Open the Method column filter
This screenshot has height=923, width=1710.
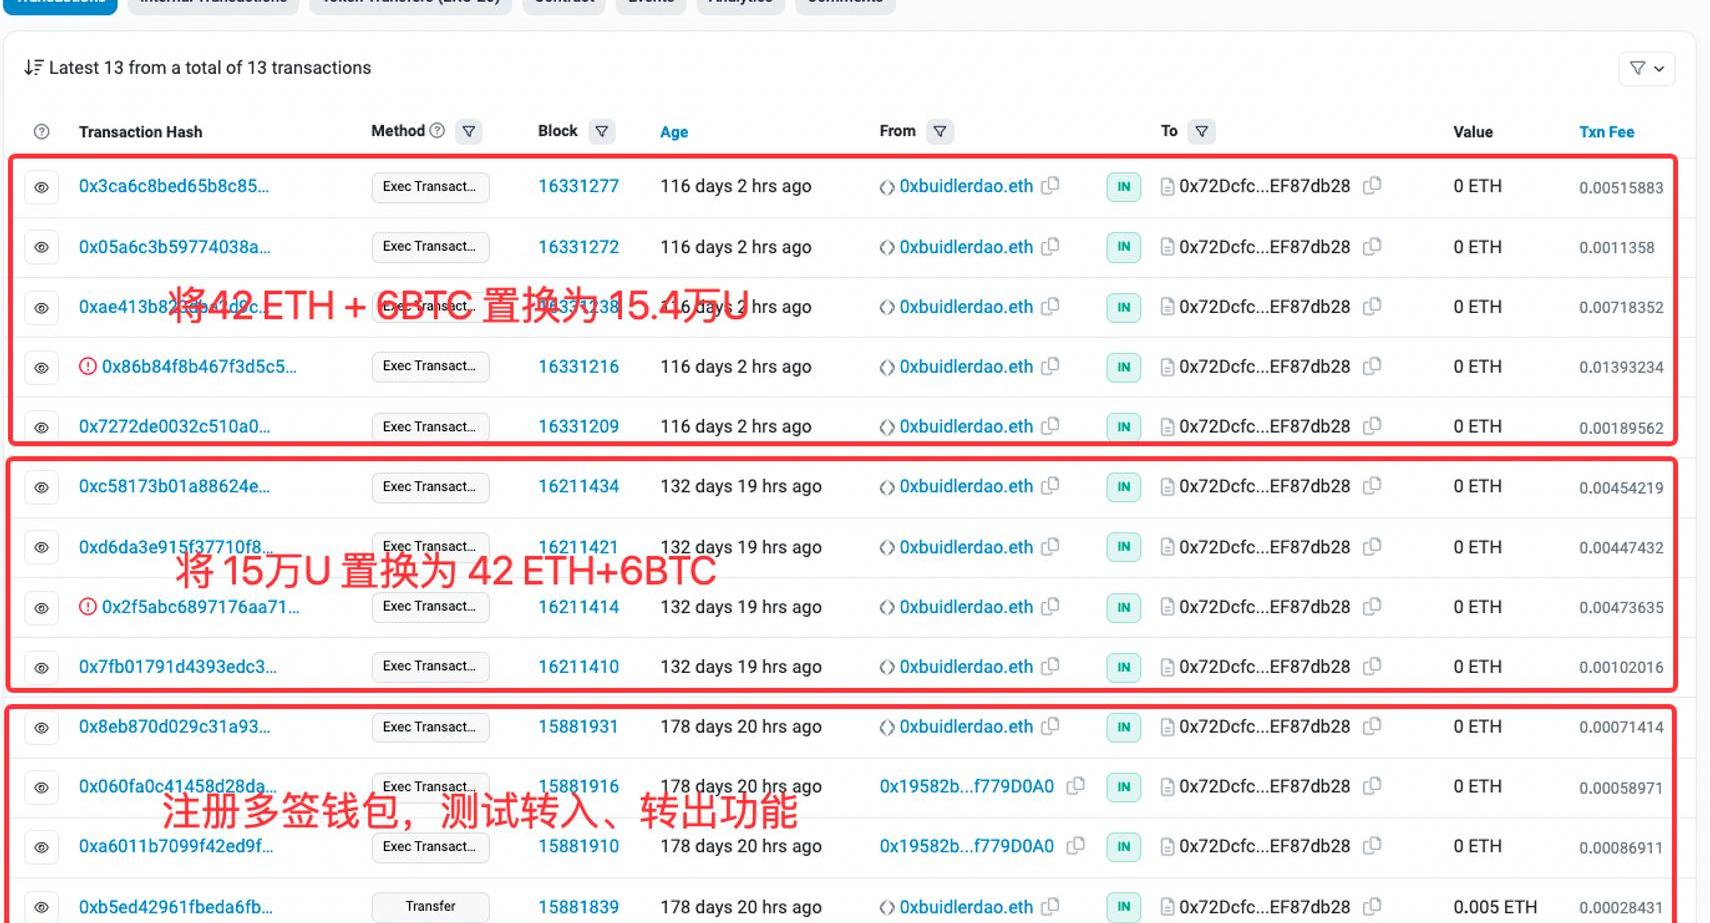coord(468,131)
